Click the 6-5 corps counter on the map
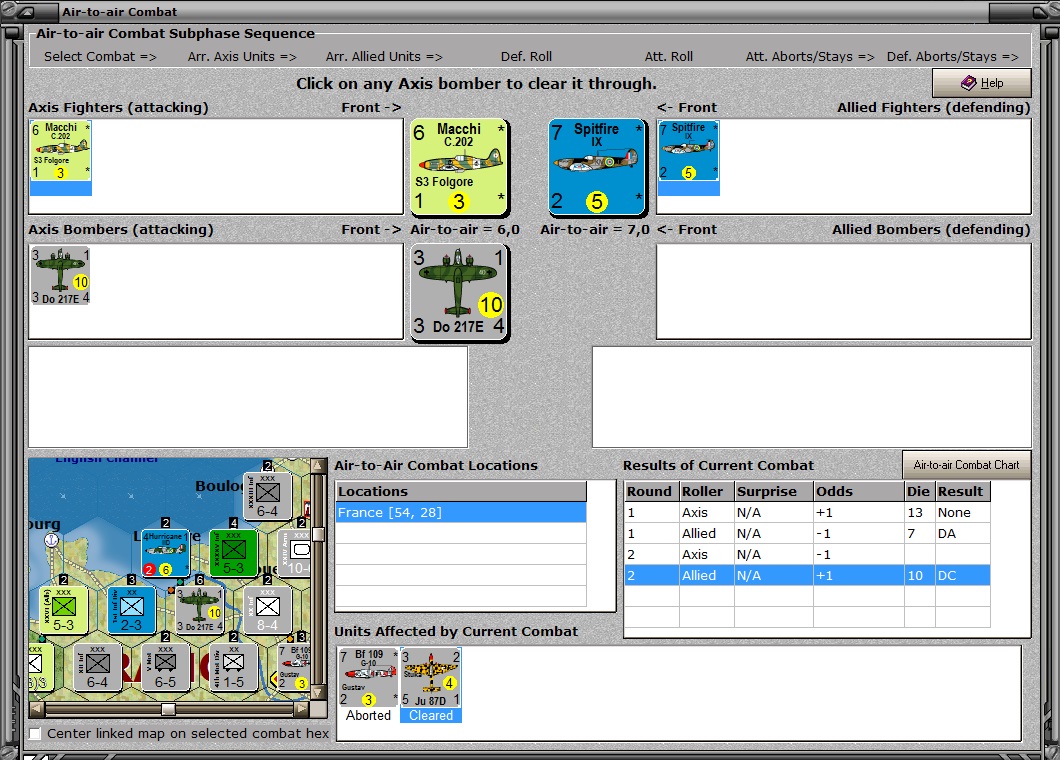 point(165,667)
